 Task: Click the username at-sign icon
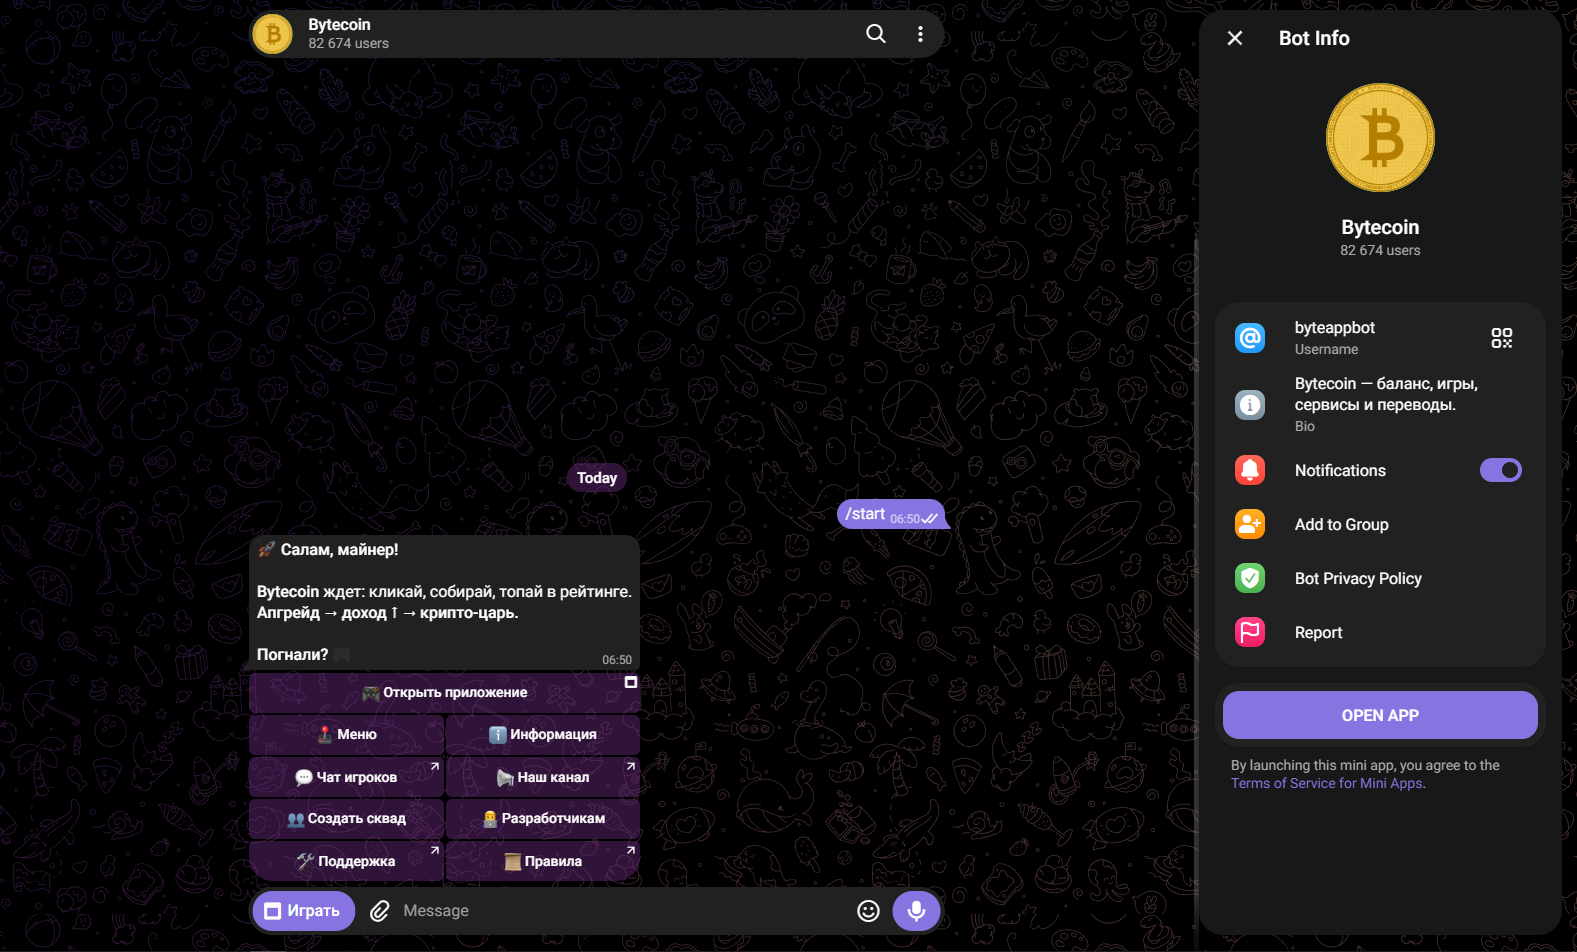[1250, 338]
